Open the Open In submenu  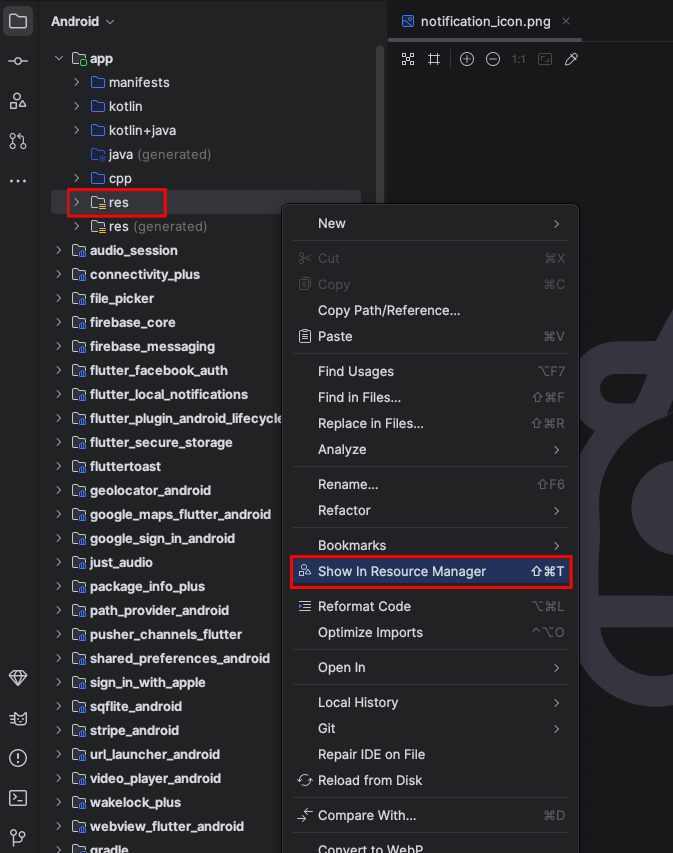(430, 667)
